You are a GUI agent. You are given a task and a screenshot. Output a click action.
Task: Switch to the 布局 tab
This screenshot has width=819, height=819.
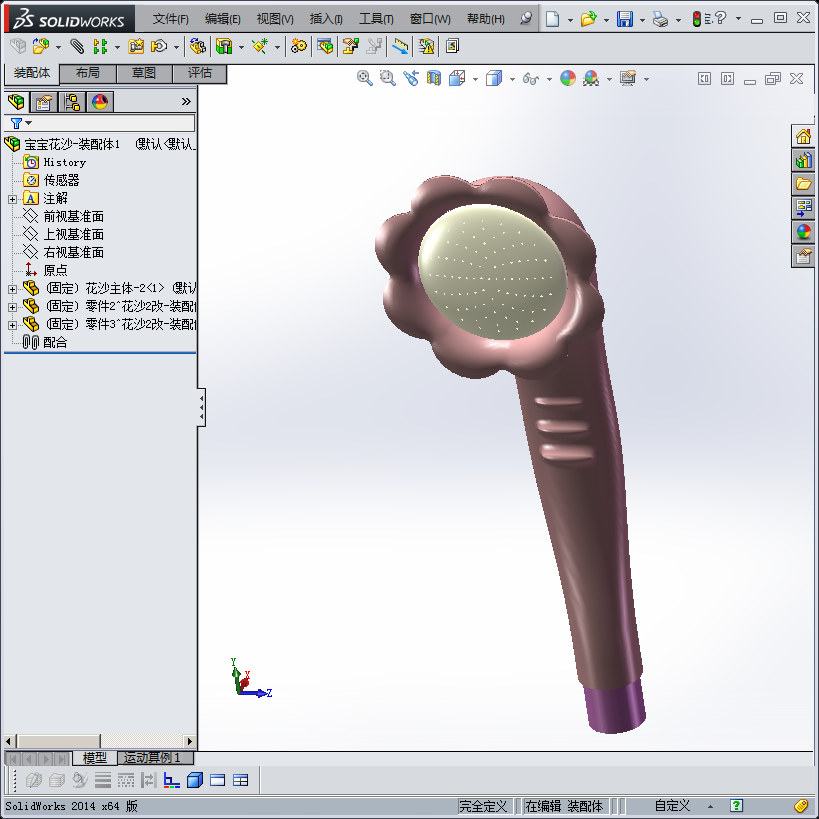(88, 73)
